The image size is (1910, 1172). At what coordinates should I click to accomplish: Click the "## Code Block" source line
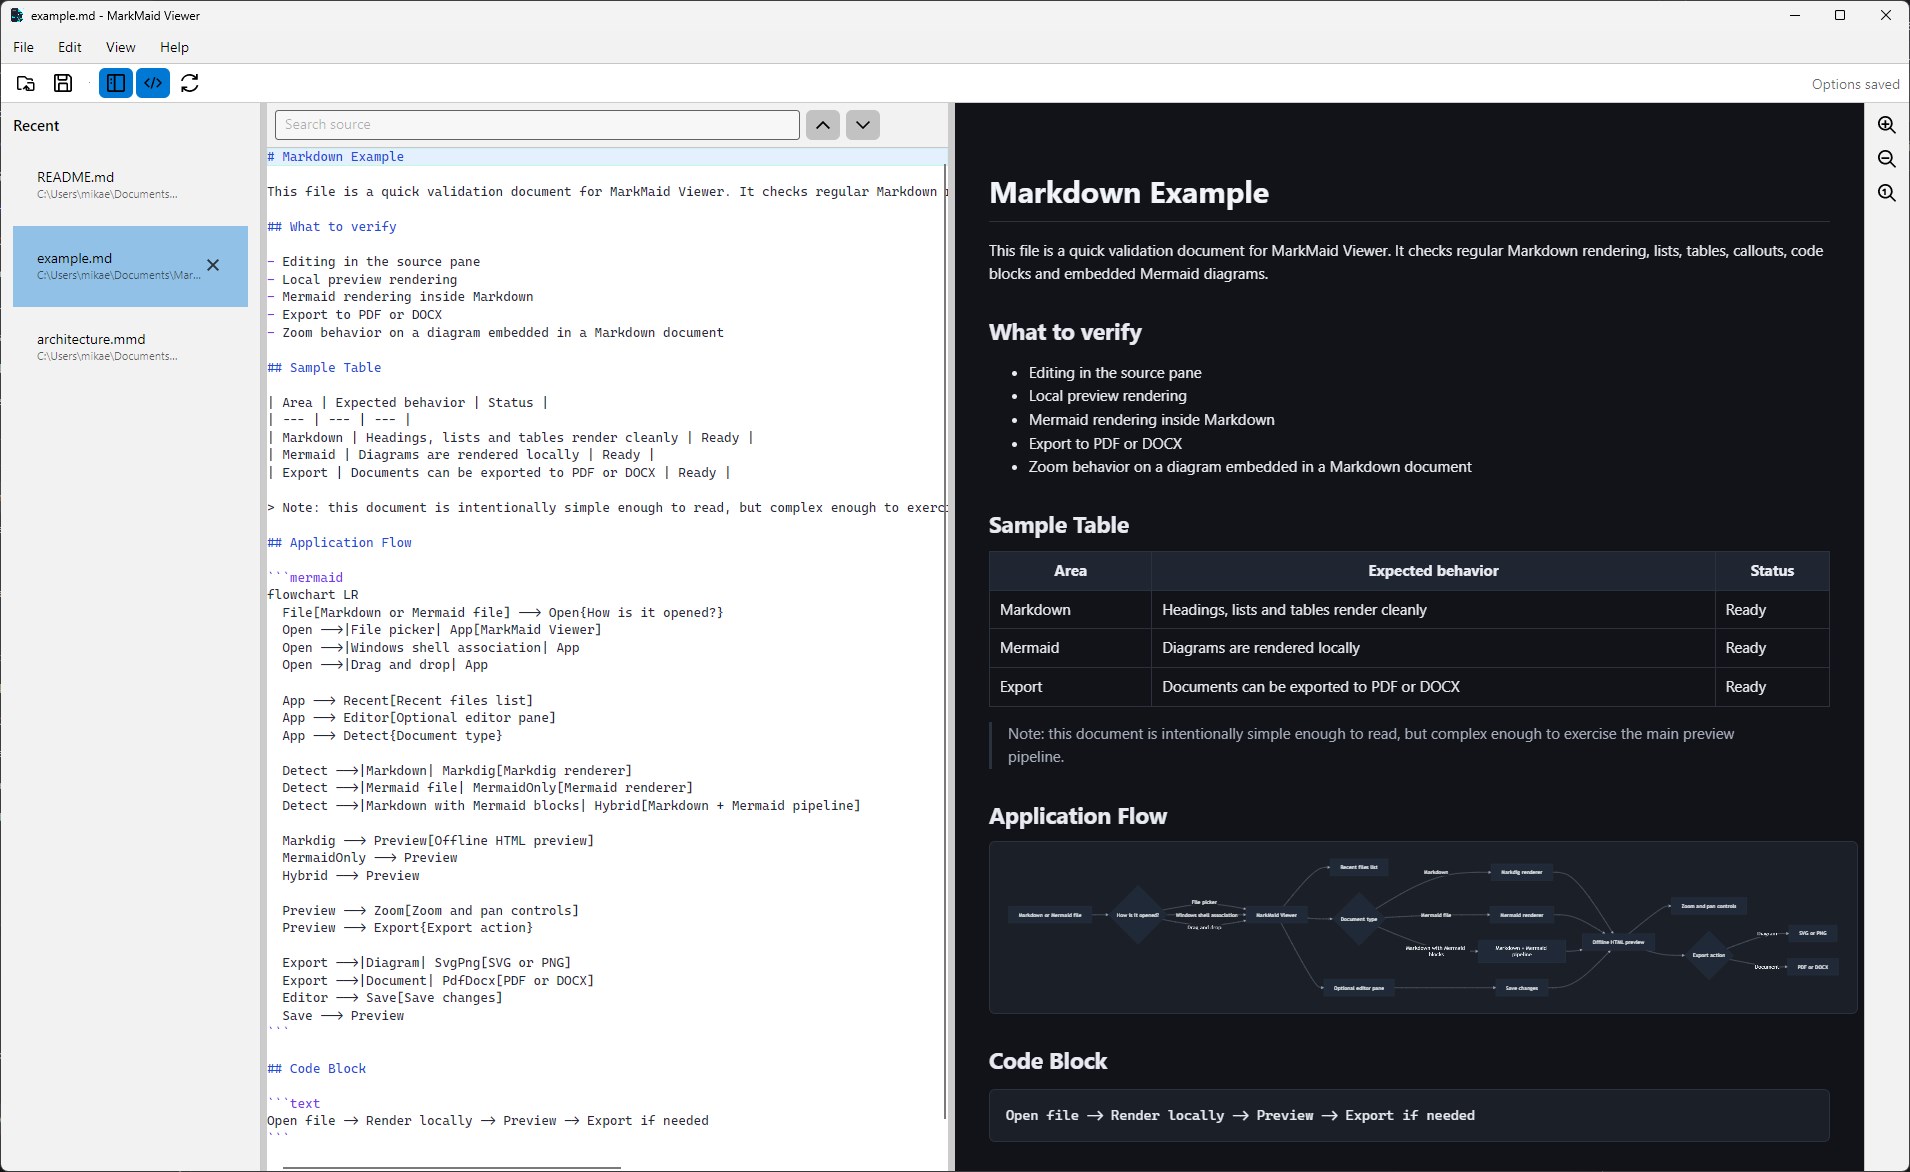point(317,1069)
